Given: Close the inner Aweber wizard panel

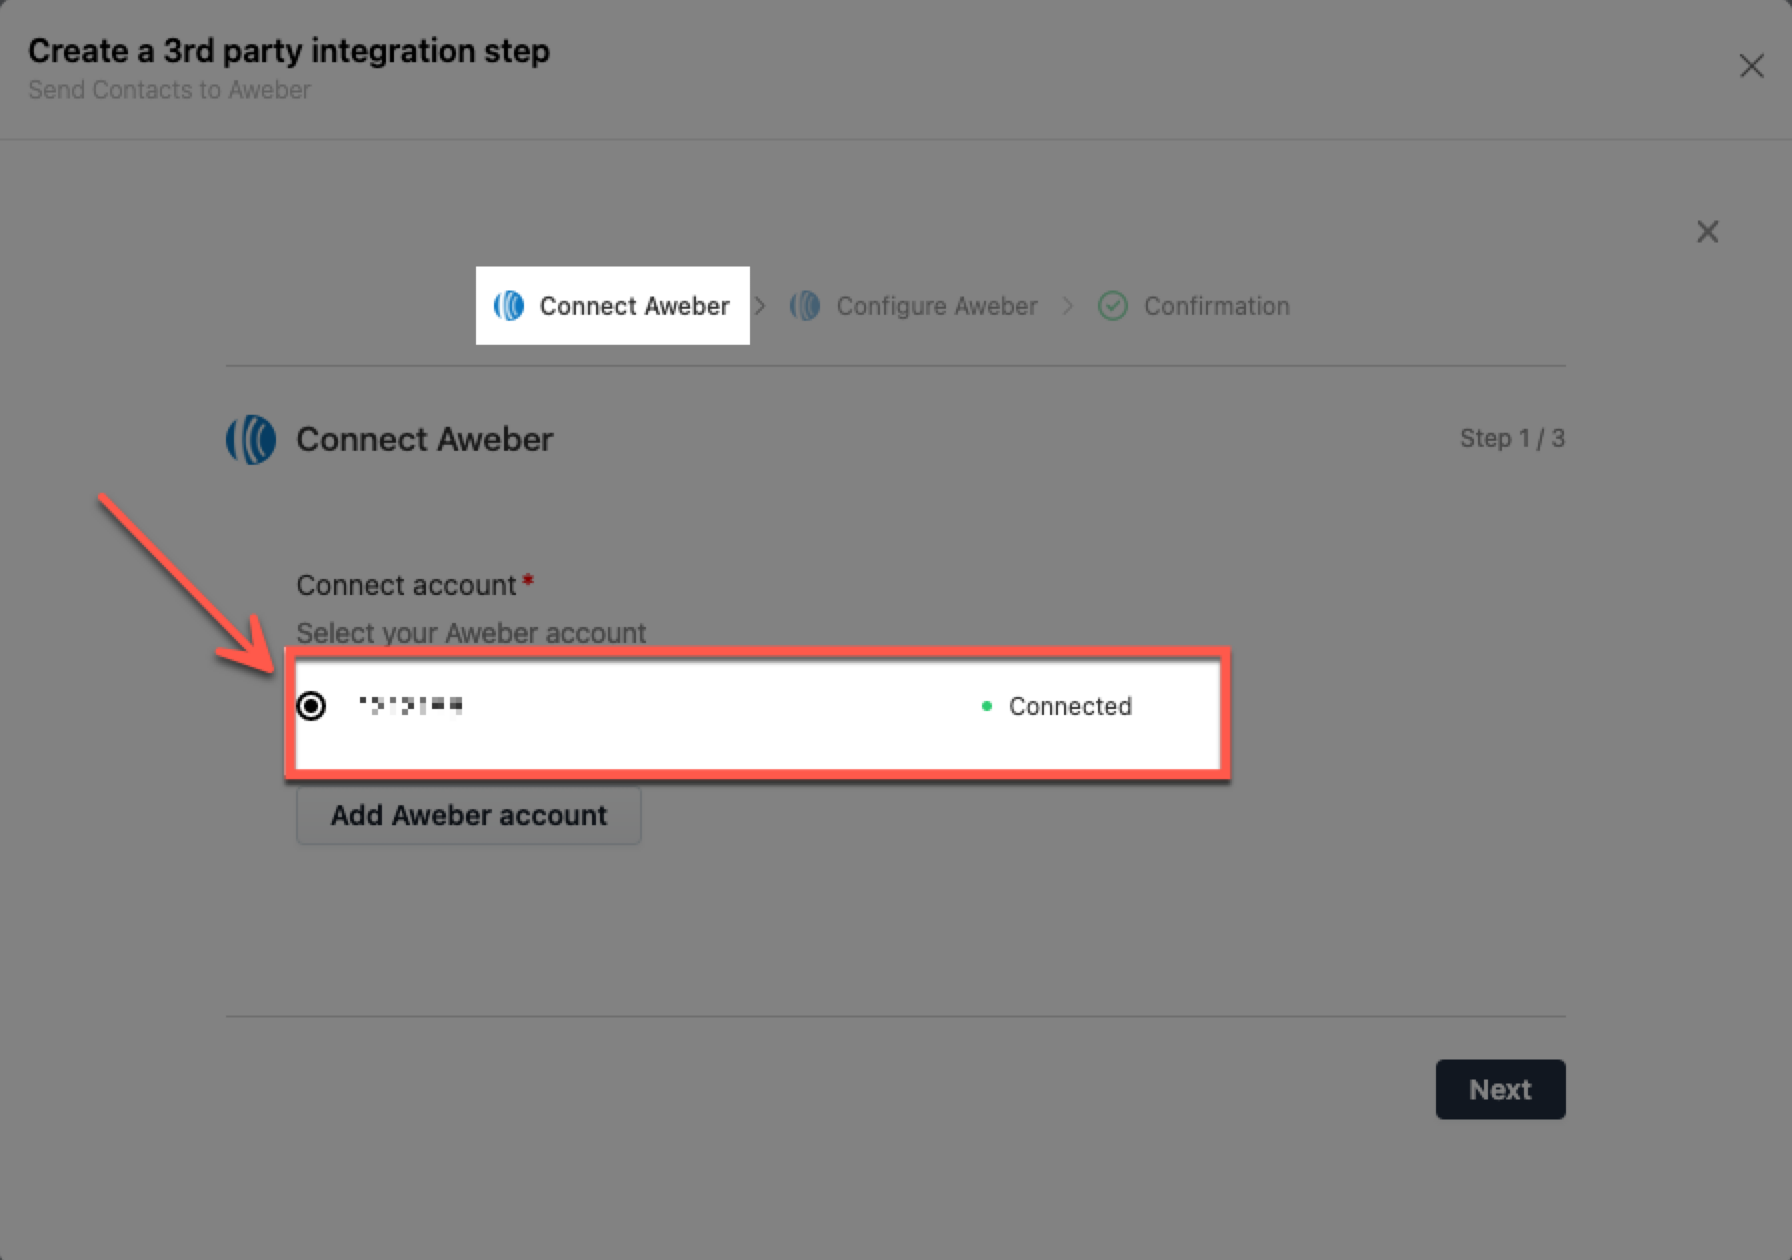Looking at the screenshot, I should [x=1707, y=232].
